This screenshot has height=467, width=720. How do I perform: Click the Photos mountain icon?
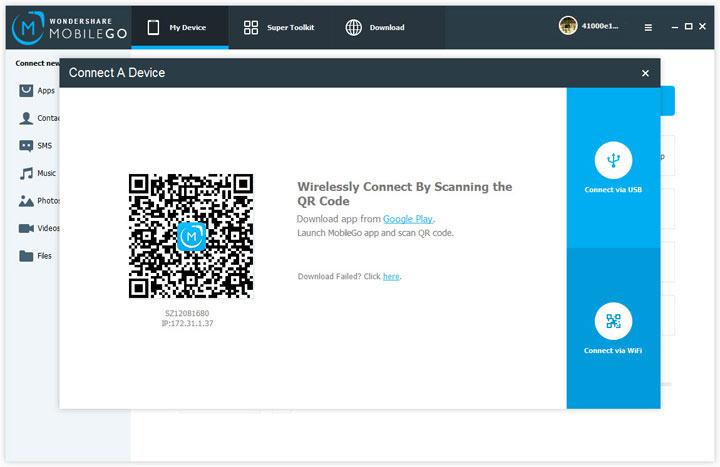26,201
